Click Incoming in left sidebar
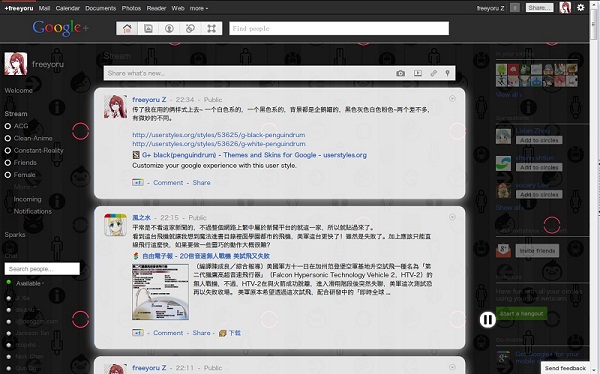The width and height of the screenshot is (600, 374). tap(28, 199)
